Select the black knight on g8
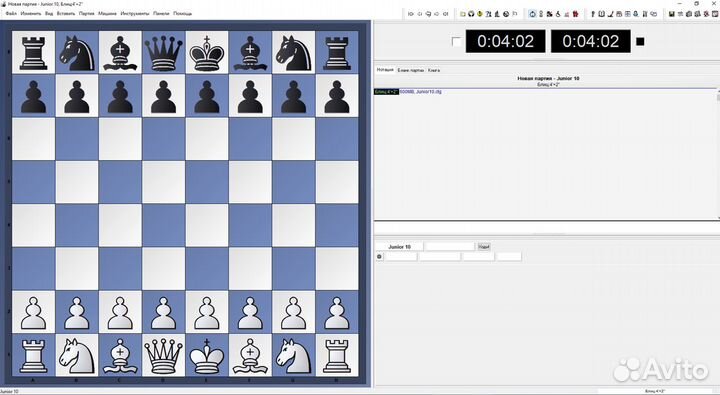The height and width of the screenshot is (395, 720). click(x=293, y=52)
